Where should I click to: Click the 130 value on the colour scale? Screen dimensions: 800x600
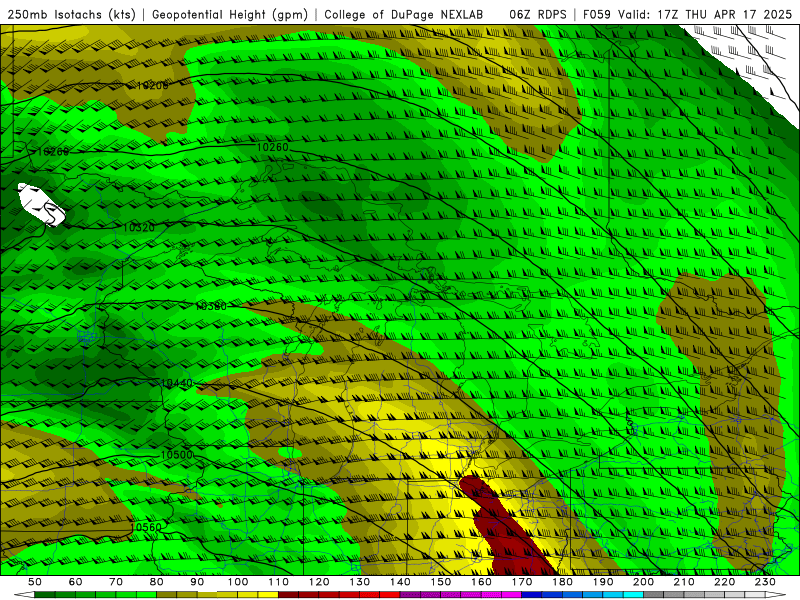coord(360,582)
